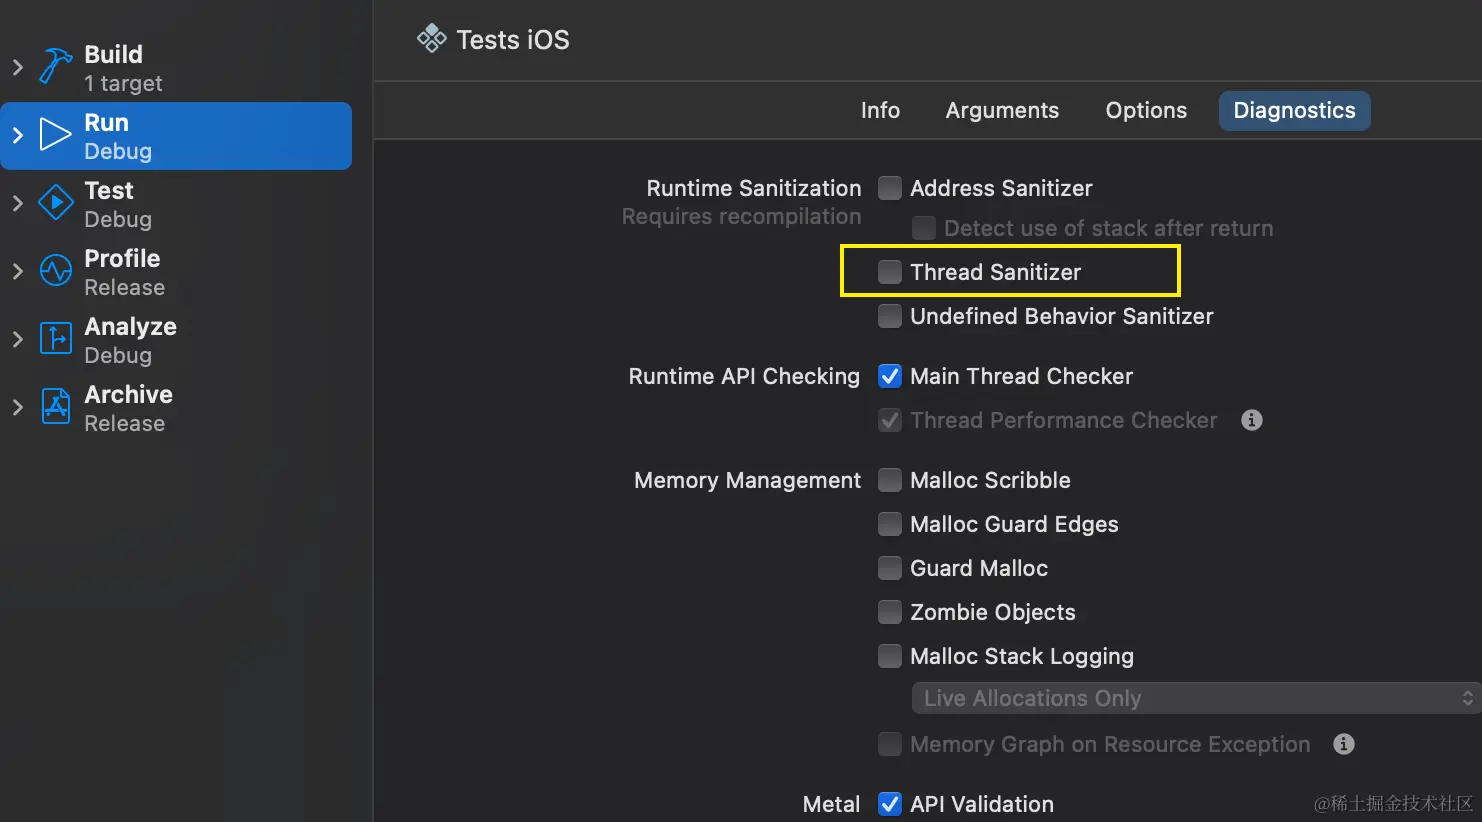
Task: Select the Archive icon in sidebar
Action: pyautogui.click(x=56, y=407)
